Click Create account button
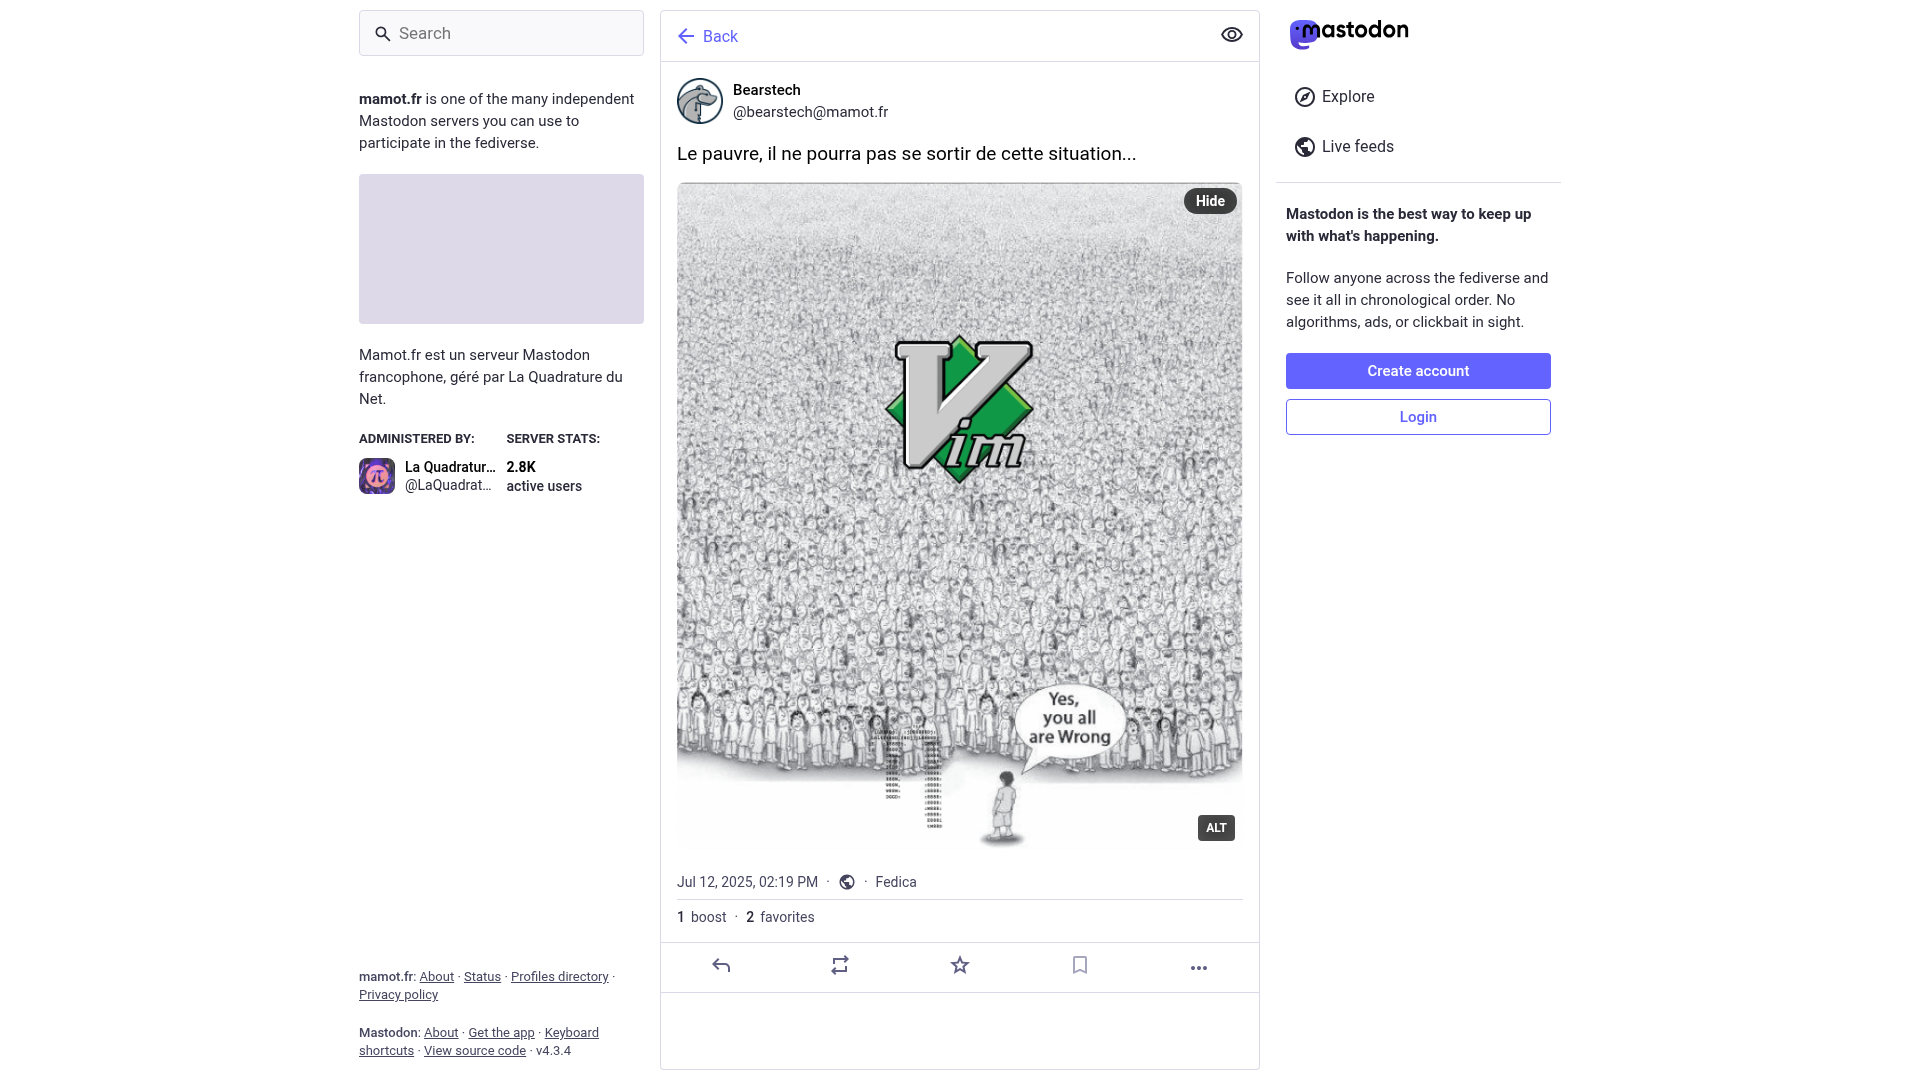This screenshot has width=1920, height=1080. coord(1418,371)
